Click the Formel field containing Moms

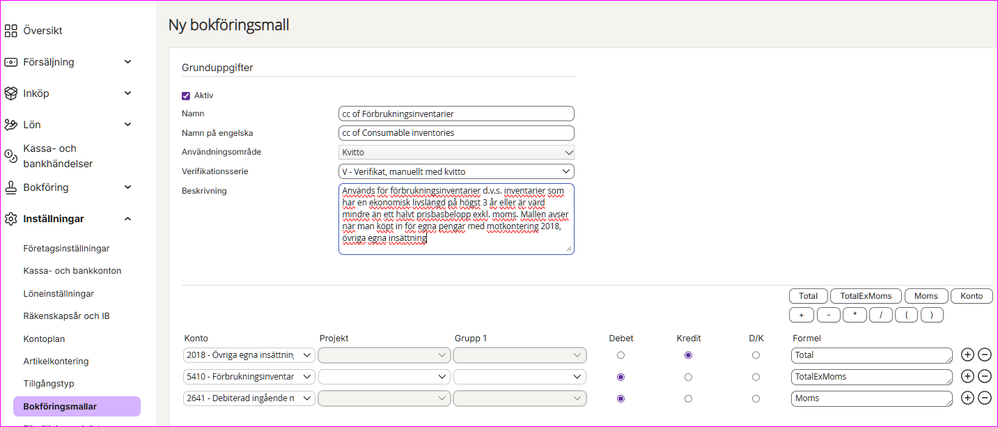pos(872,398)
